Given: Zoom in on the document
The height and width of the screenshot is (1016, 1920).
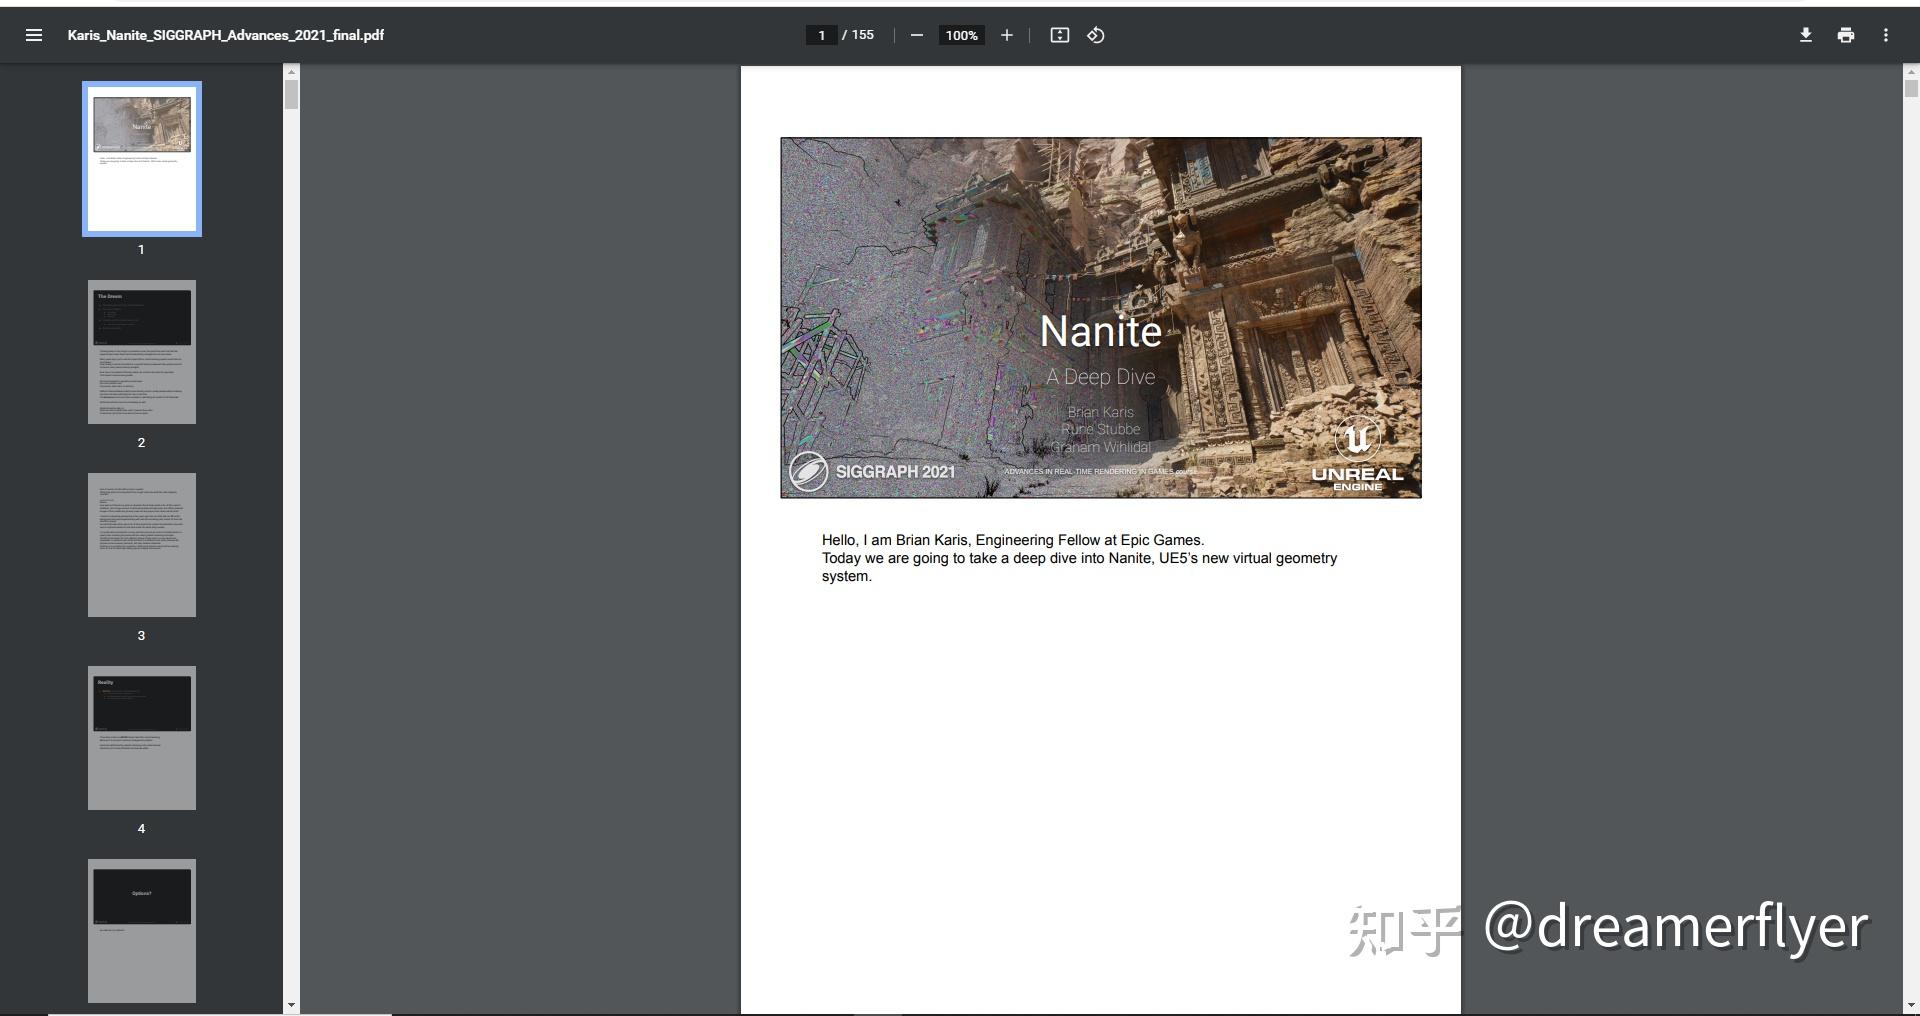Looking at the screenshot, I should pyautogui.click(x=1007, y=35).
